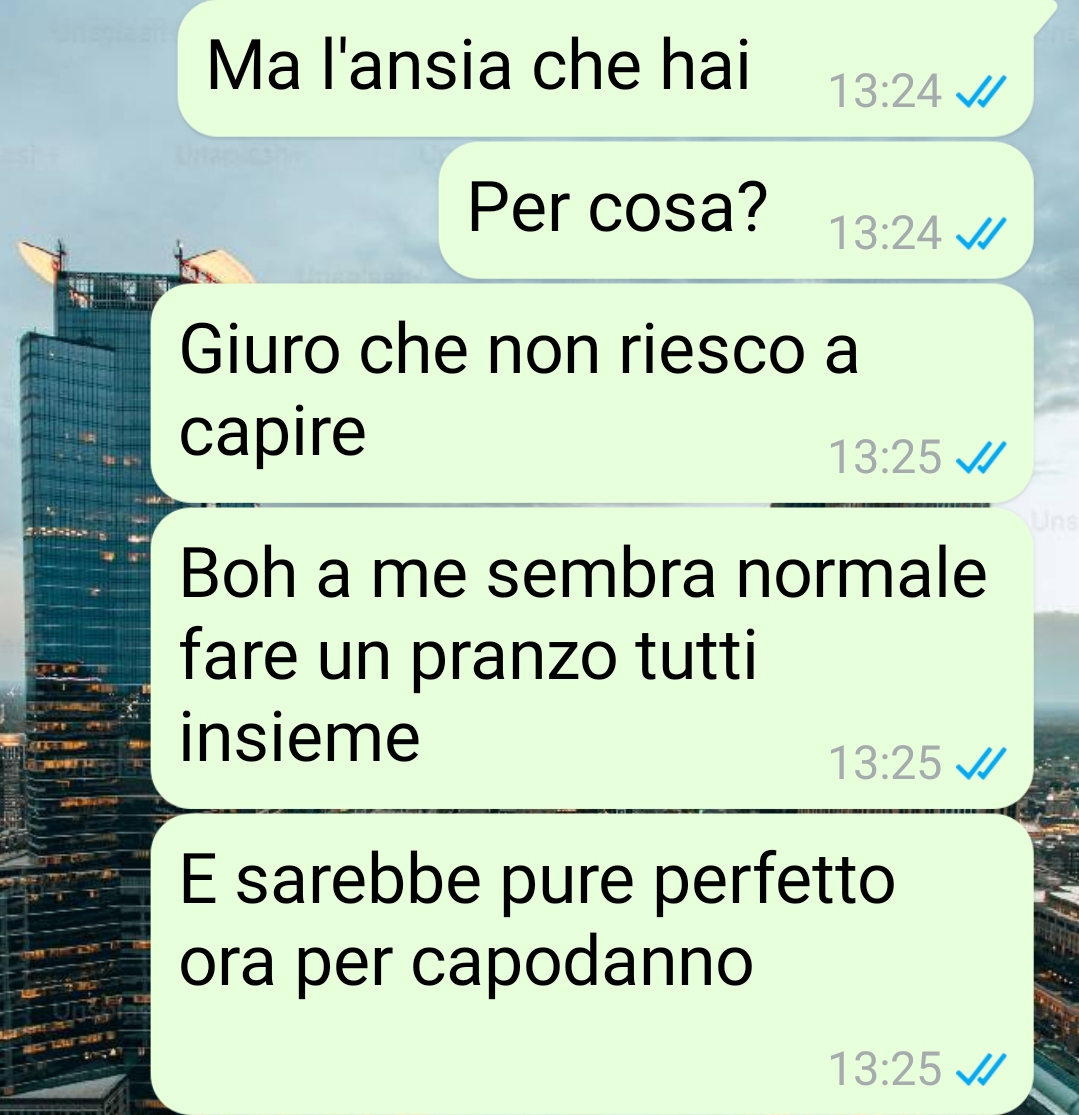Tap read receipt ticks on "Giuro che non riesco" message
Image resolution: width=1079 pixels, height=1115 pixels.
[981, 457]
